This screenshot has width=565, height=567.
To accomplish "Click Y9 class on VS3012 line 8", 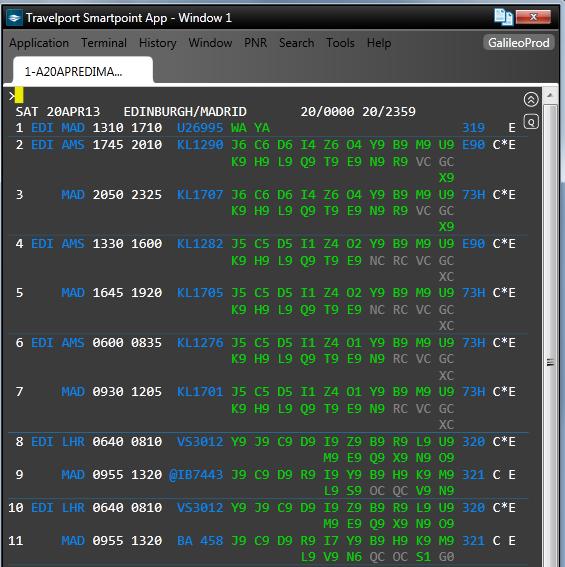I will (239, 442).
